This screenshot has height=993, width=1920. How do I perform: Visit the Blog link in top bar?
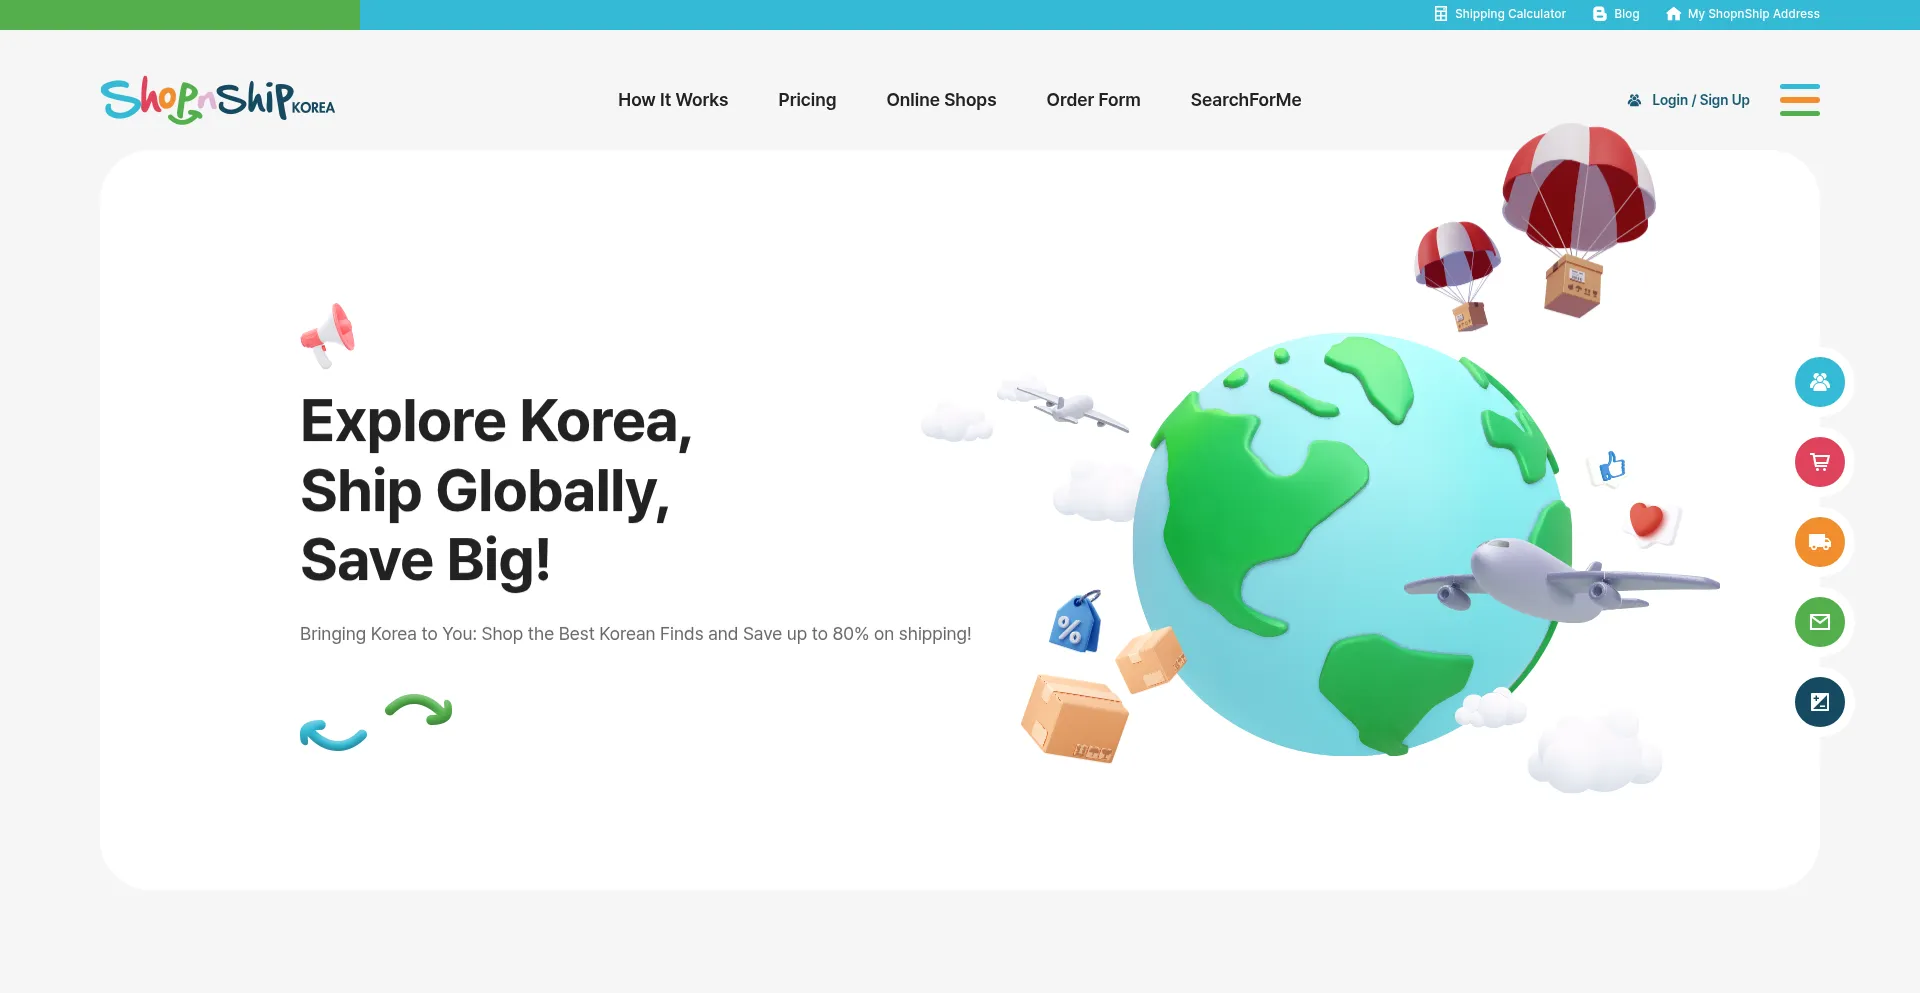[1626, 14]
